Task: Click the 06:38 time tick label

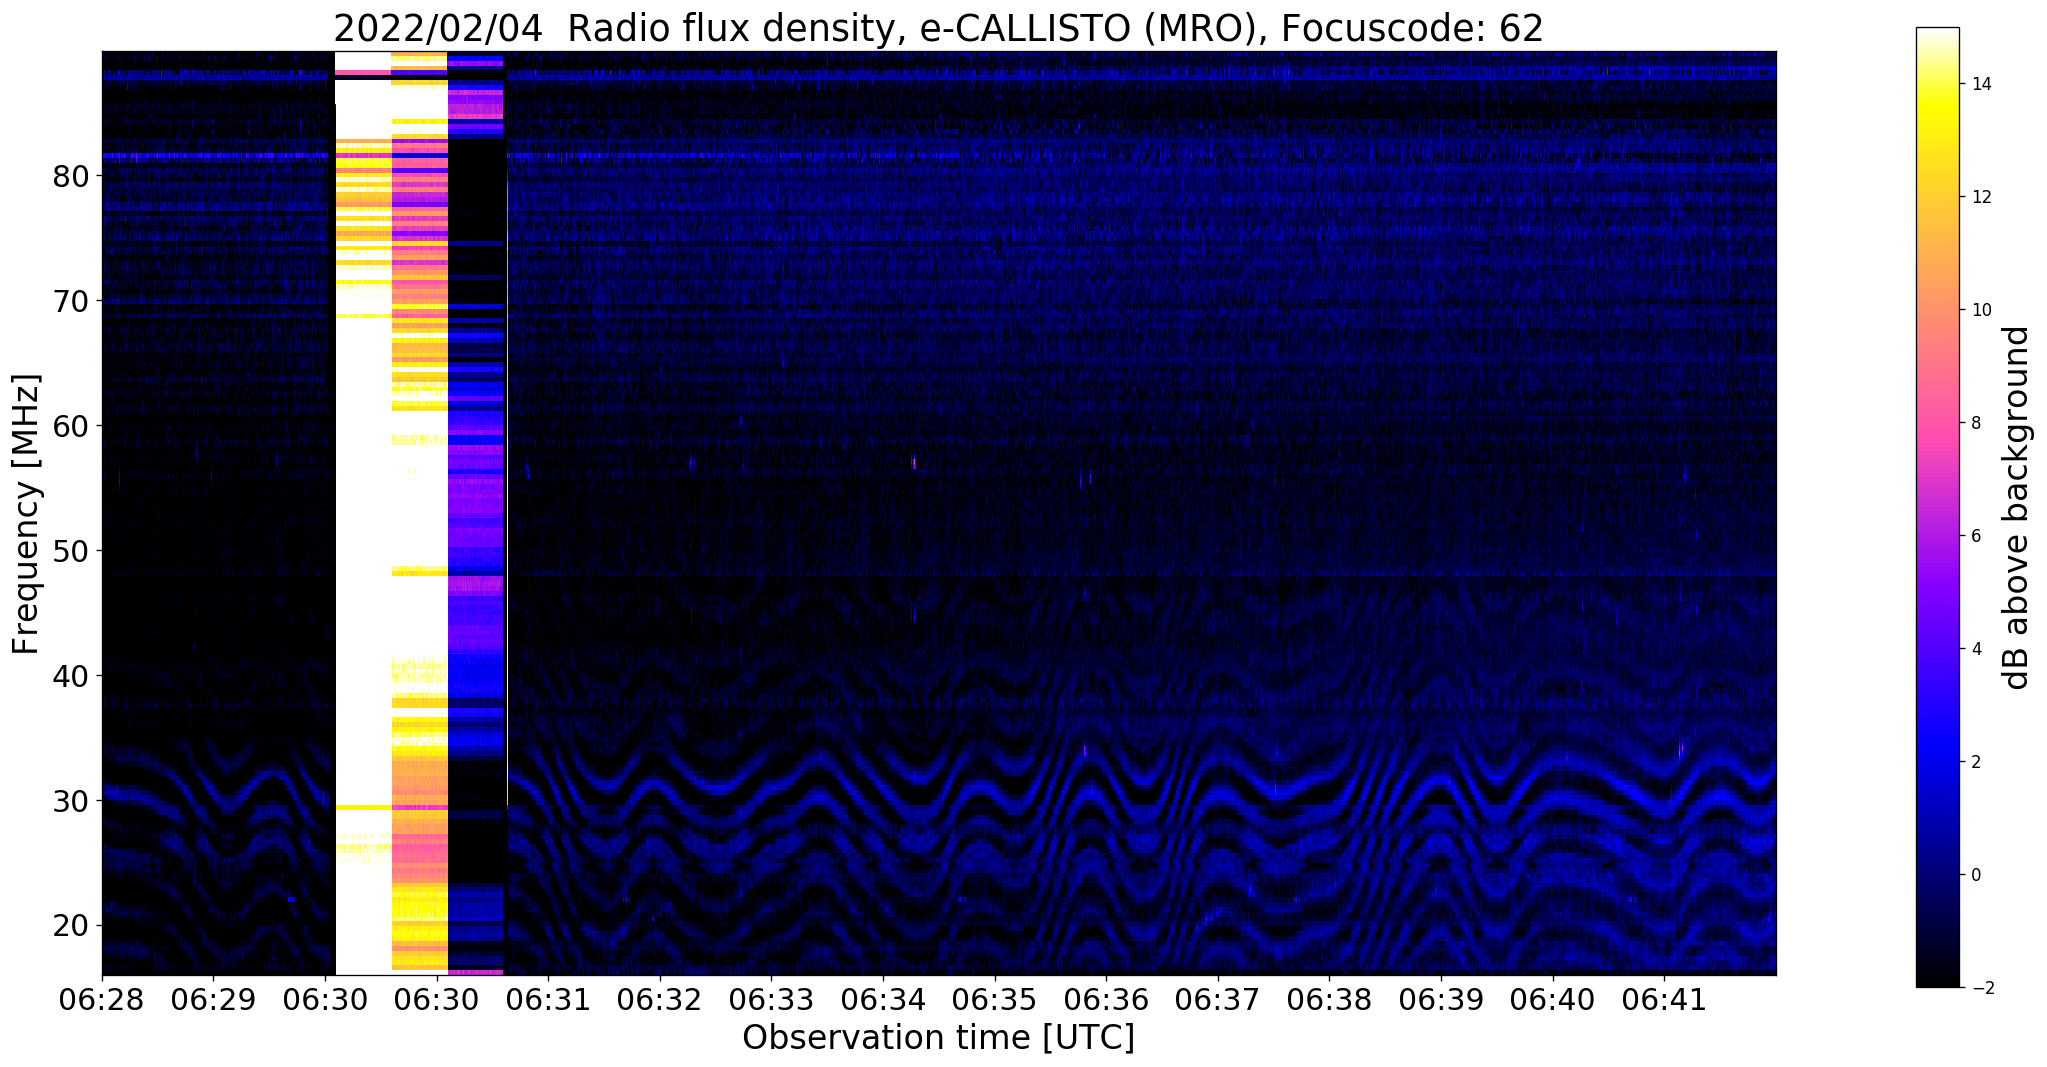Action: click(x=1329, y=999)
